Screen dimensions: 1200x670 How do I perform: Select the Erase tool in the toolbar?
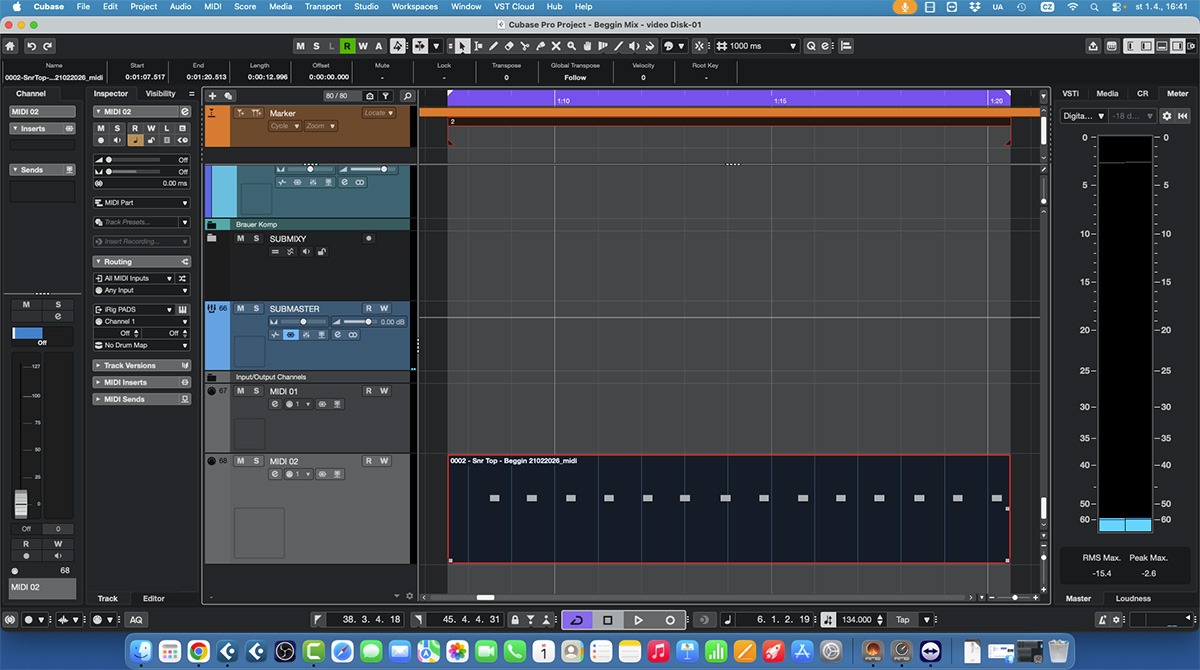[509, 46]
